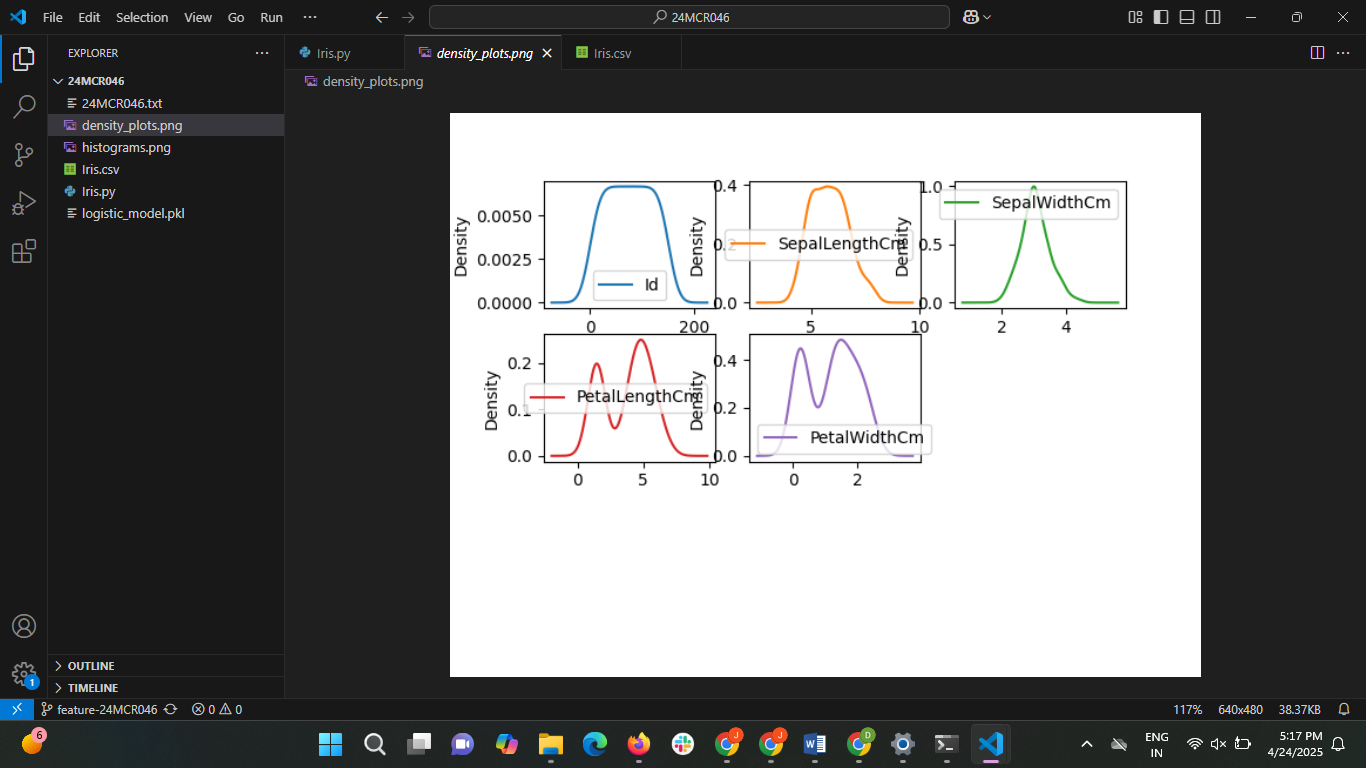Open the Accounts menu in activity bar
This screenshot has width=1366, height=768.
(x=24, y=626)
